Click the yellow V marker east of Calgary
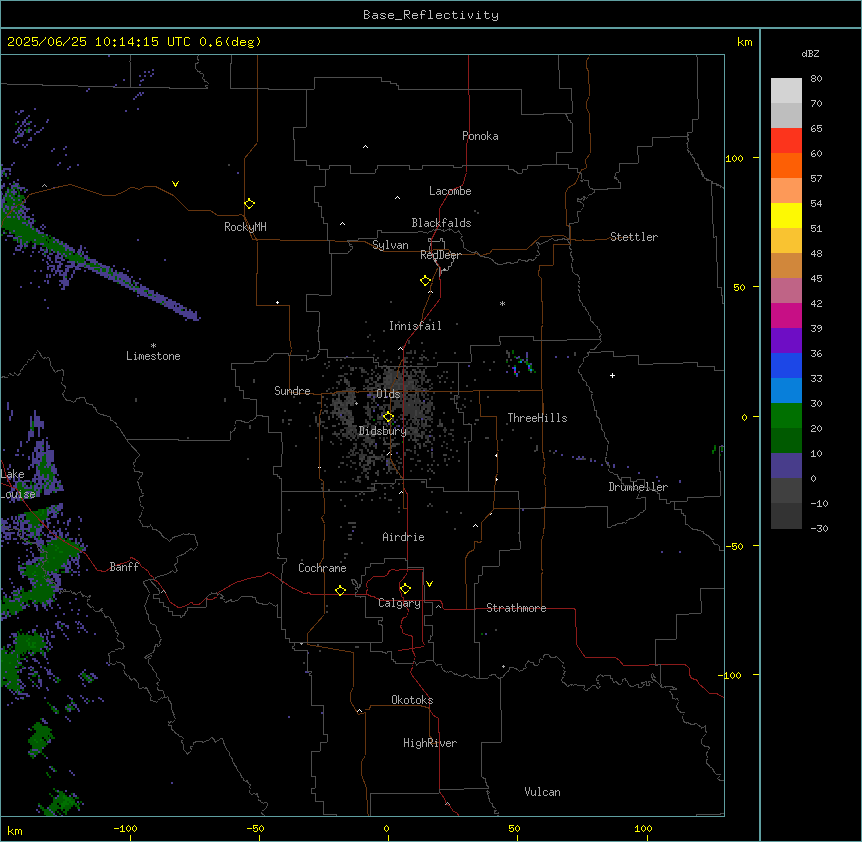The height and width of the screenshot is (842, 862). point(429,584)
